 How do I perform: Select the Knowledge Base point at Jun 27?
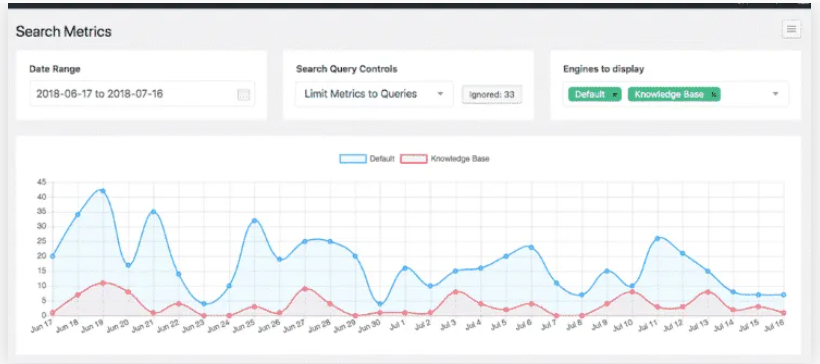tap(305, 289)
